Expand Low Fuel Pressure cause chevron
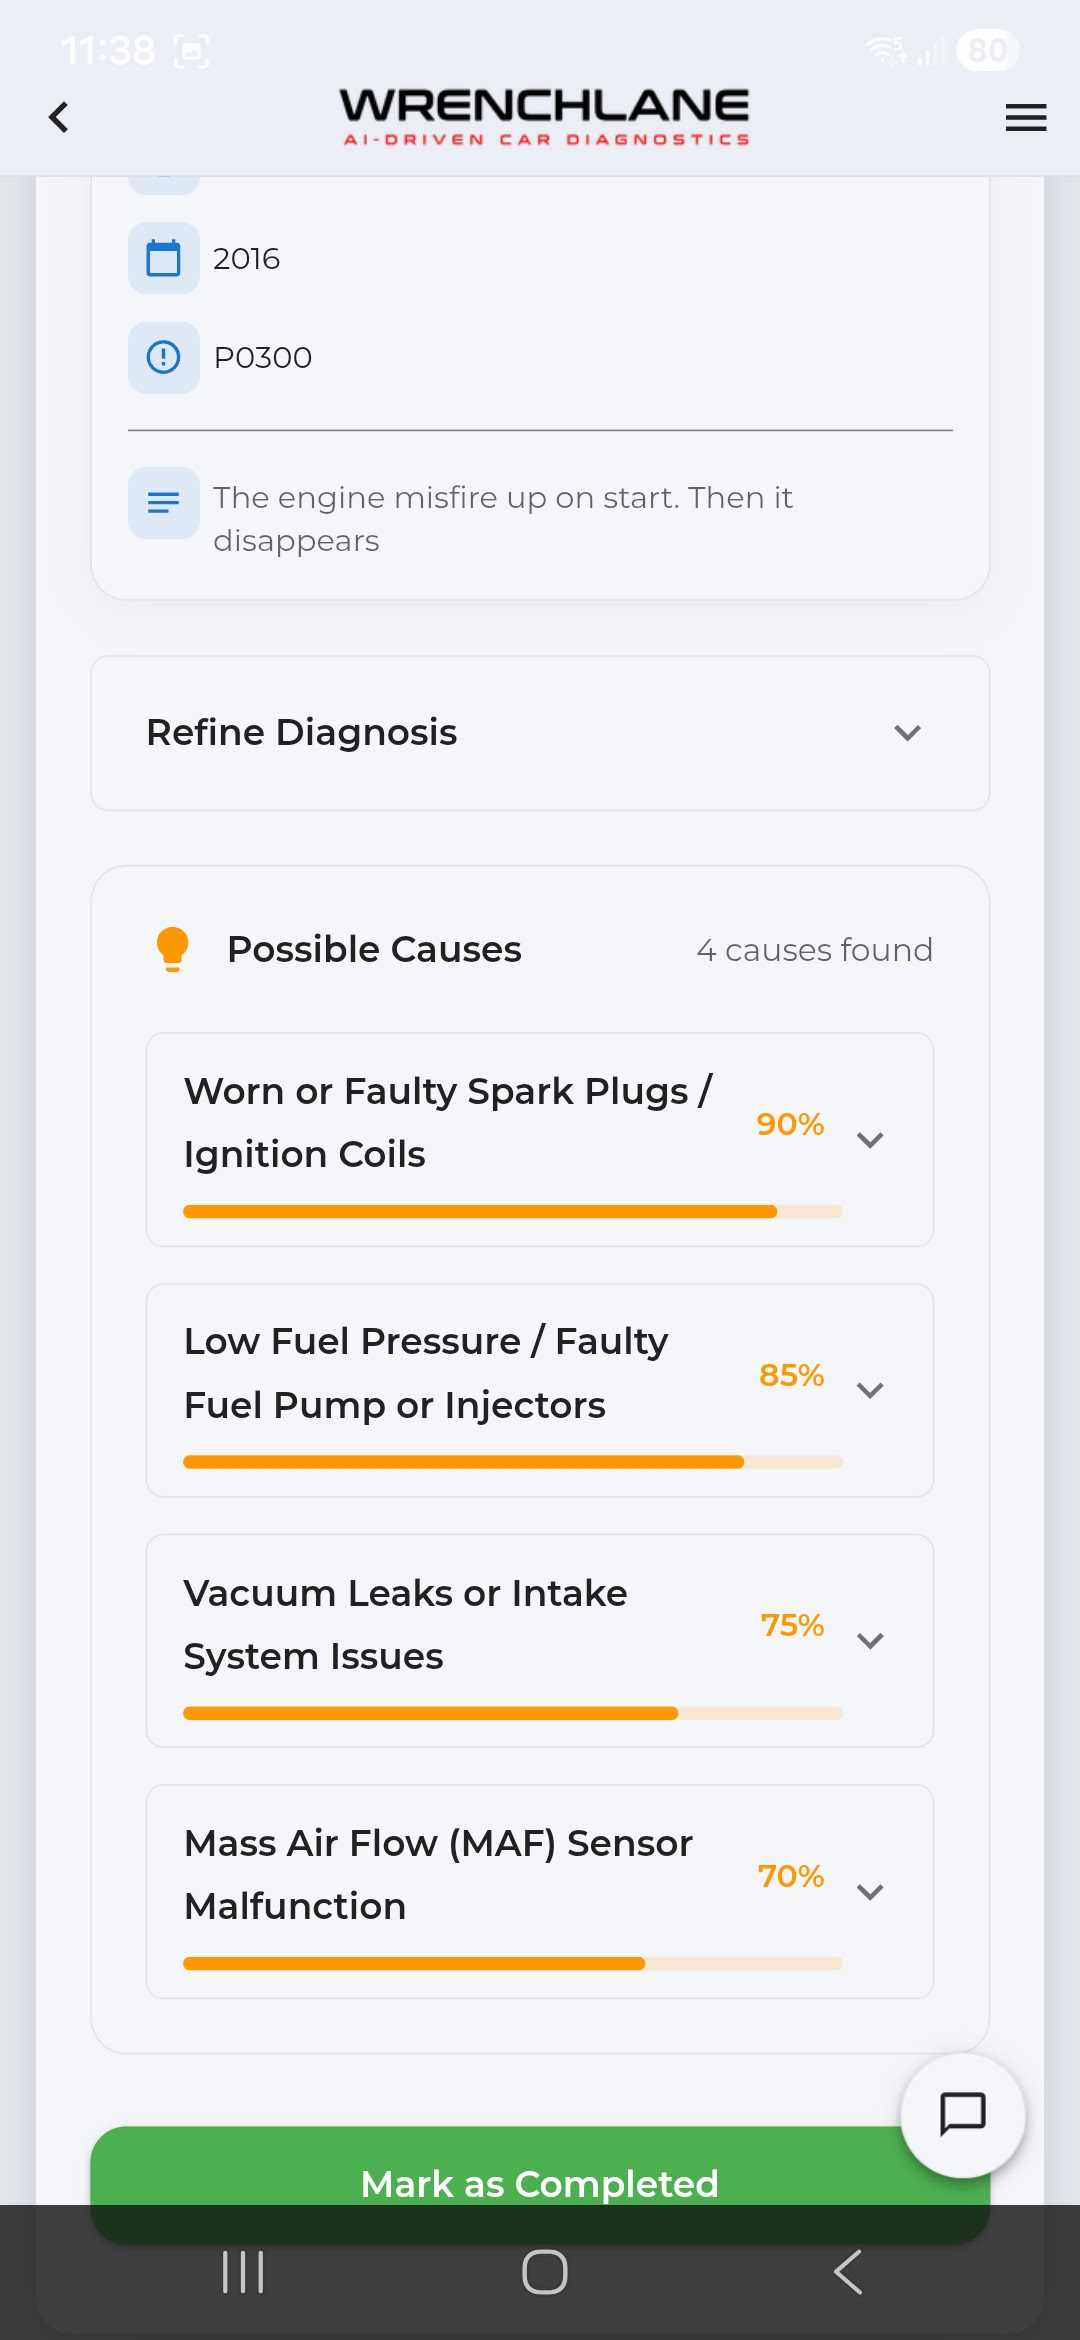 [870, 1390]
